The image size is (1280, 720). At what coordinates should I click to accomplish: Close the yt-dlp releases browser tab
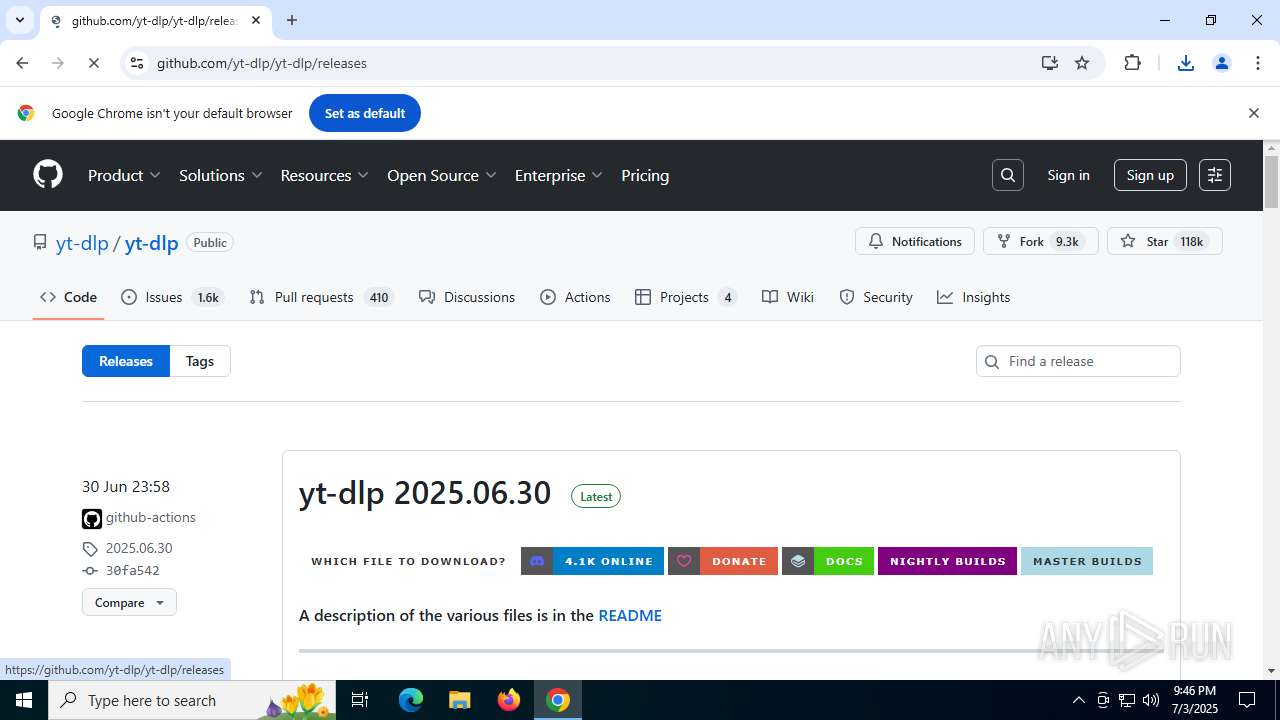coord(256,20)
